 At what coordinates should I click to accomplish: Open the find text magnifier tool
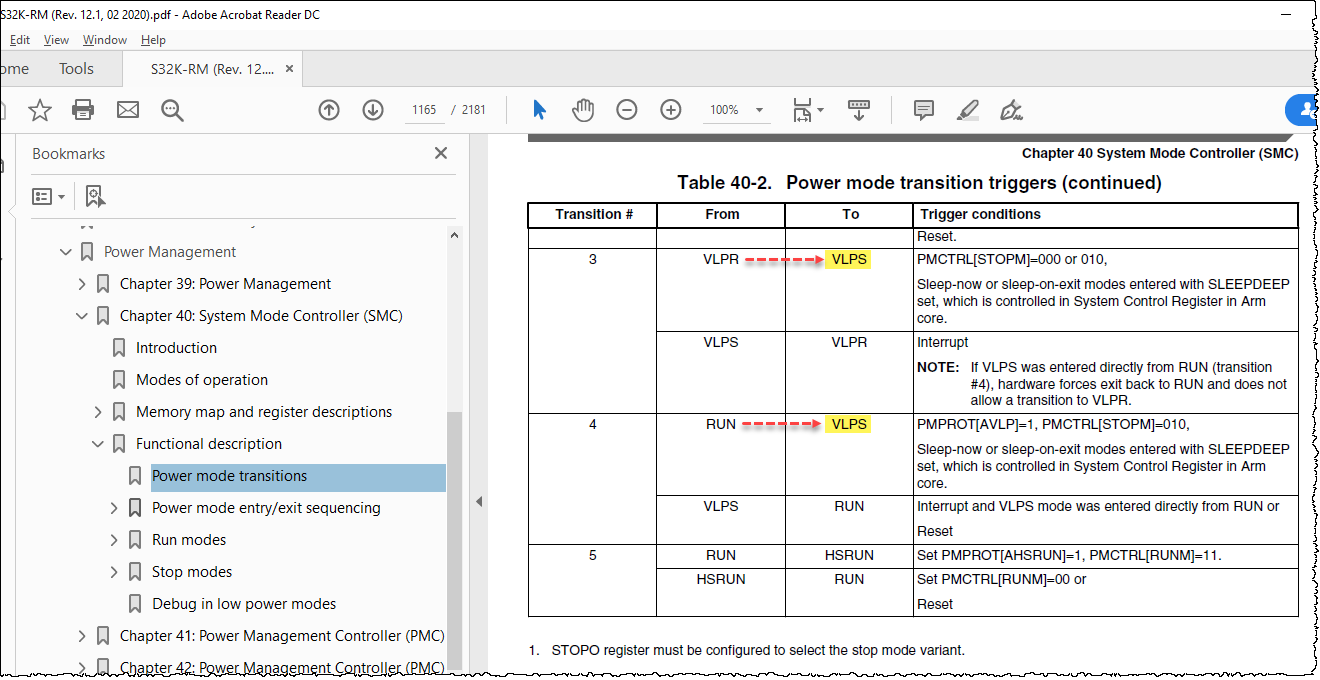coord(172,110)
